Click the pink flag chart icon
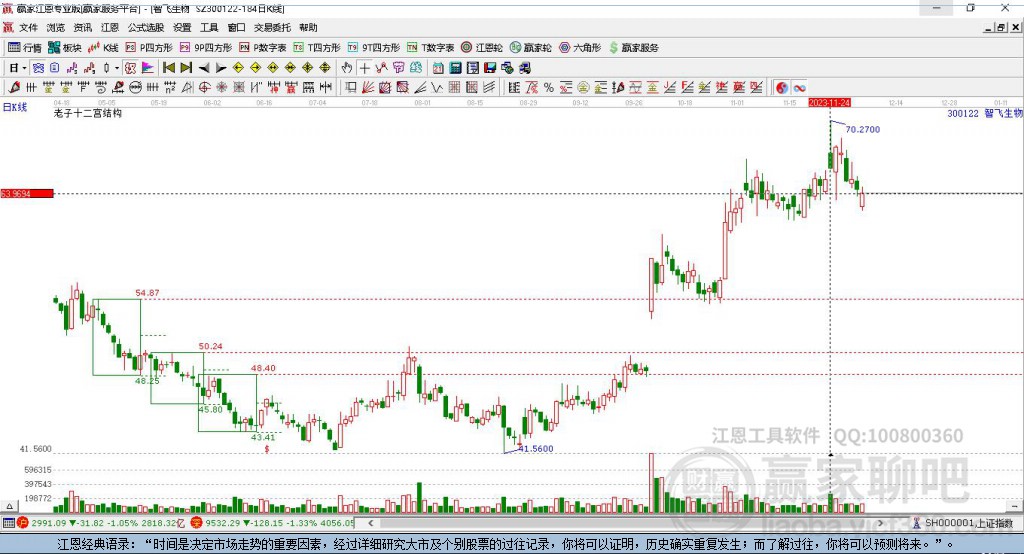This screenshot has height=554, width=1024. [x=148, y=68]
